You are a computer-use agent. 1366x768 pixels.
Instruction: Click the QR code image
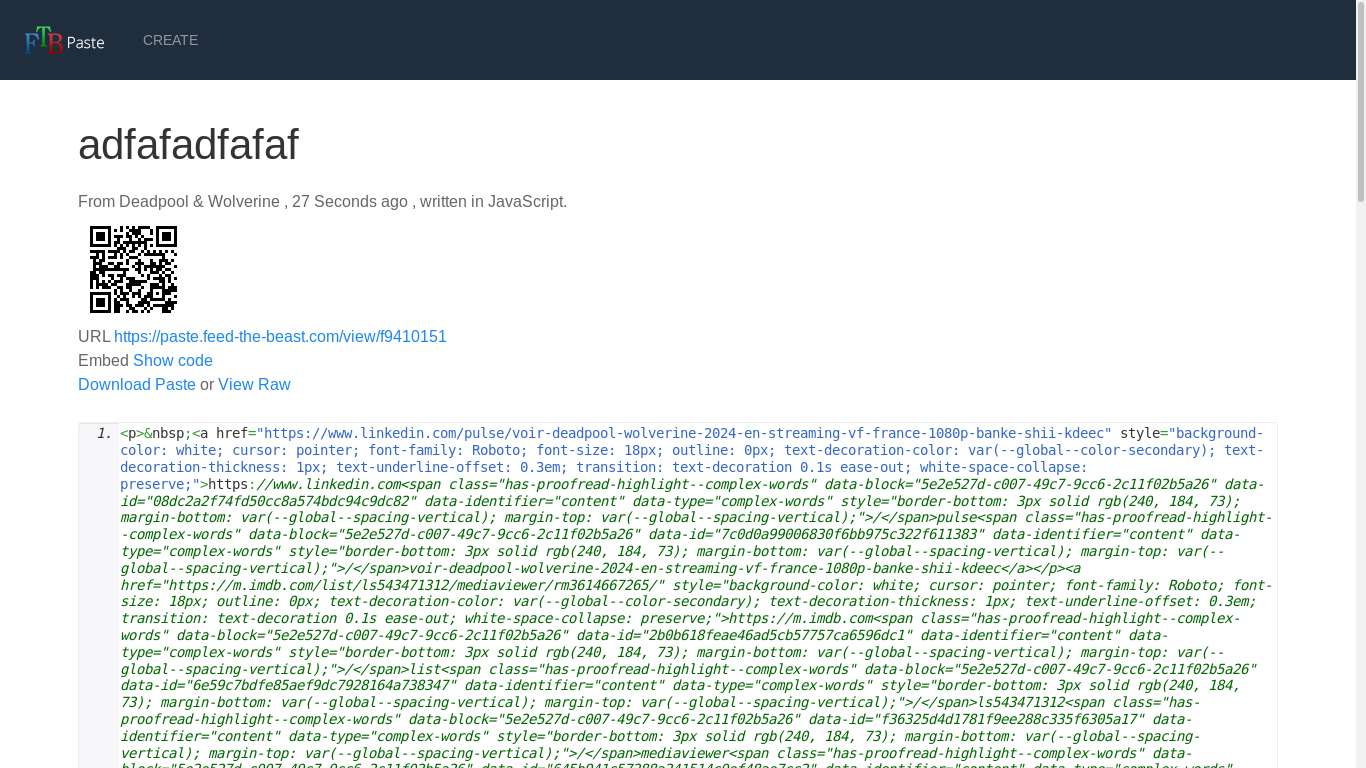pyautogui.click(x=133, y=269)
